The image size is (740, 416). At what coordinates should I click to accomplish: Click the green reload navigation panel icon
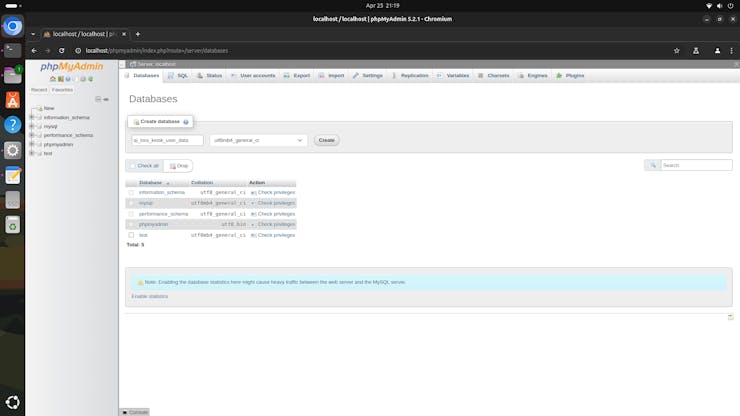point(91,79)
